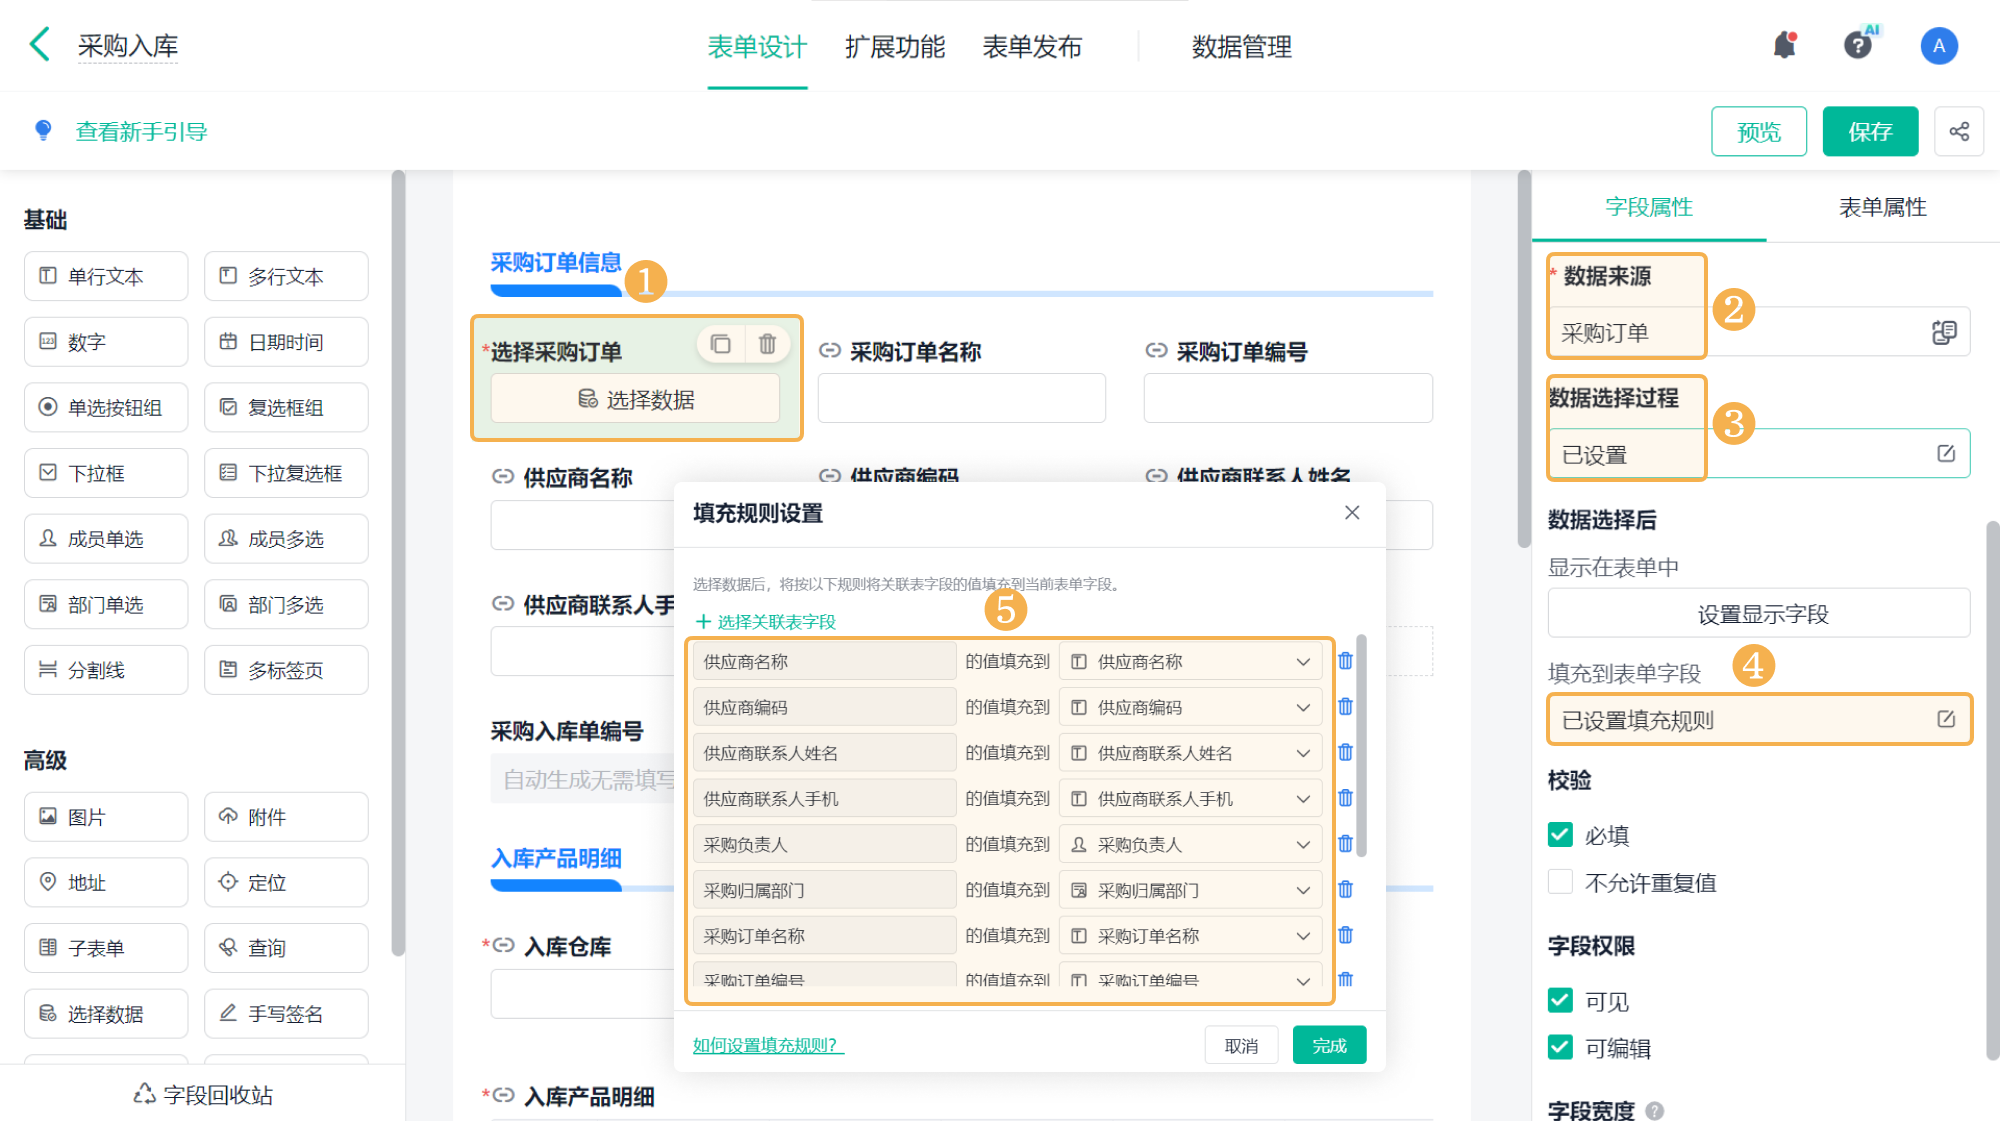Open the notification bell
The height and width of the screenshot is (1121, 2000).
1785,45
